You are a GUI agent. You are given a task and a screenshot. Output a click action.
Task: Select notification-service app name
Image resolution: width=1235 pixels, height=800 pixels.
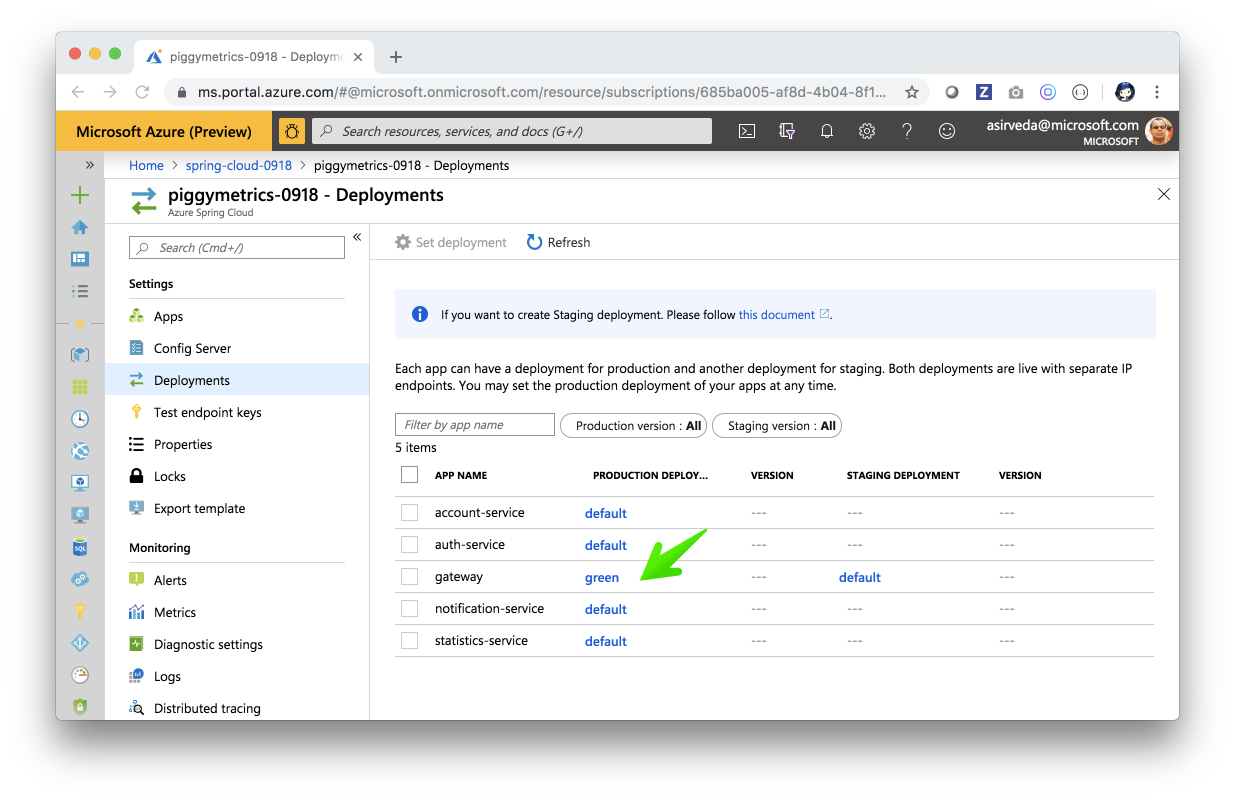pyautogui.click(x=489, y=608)
